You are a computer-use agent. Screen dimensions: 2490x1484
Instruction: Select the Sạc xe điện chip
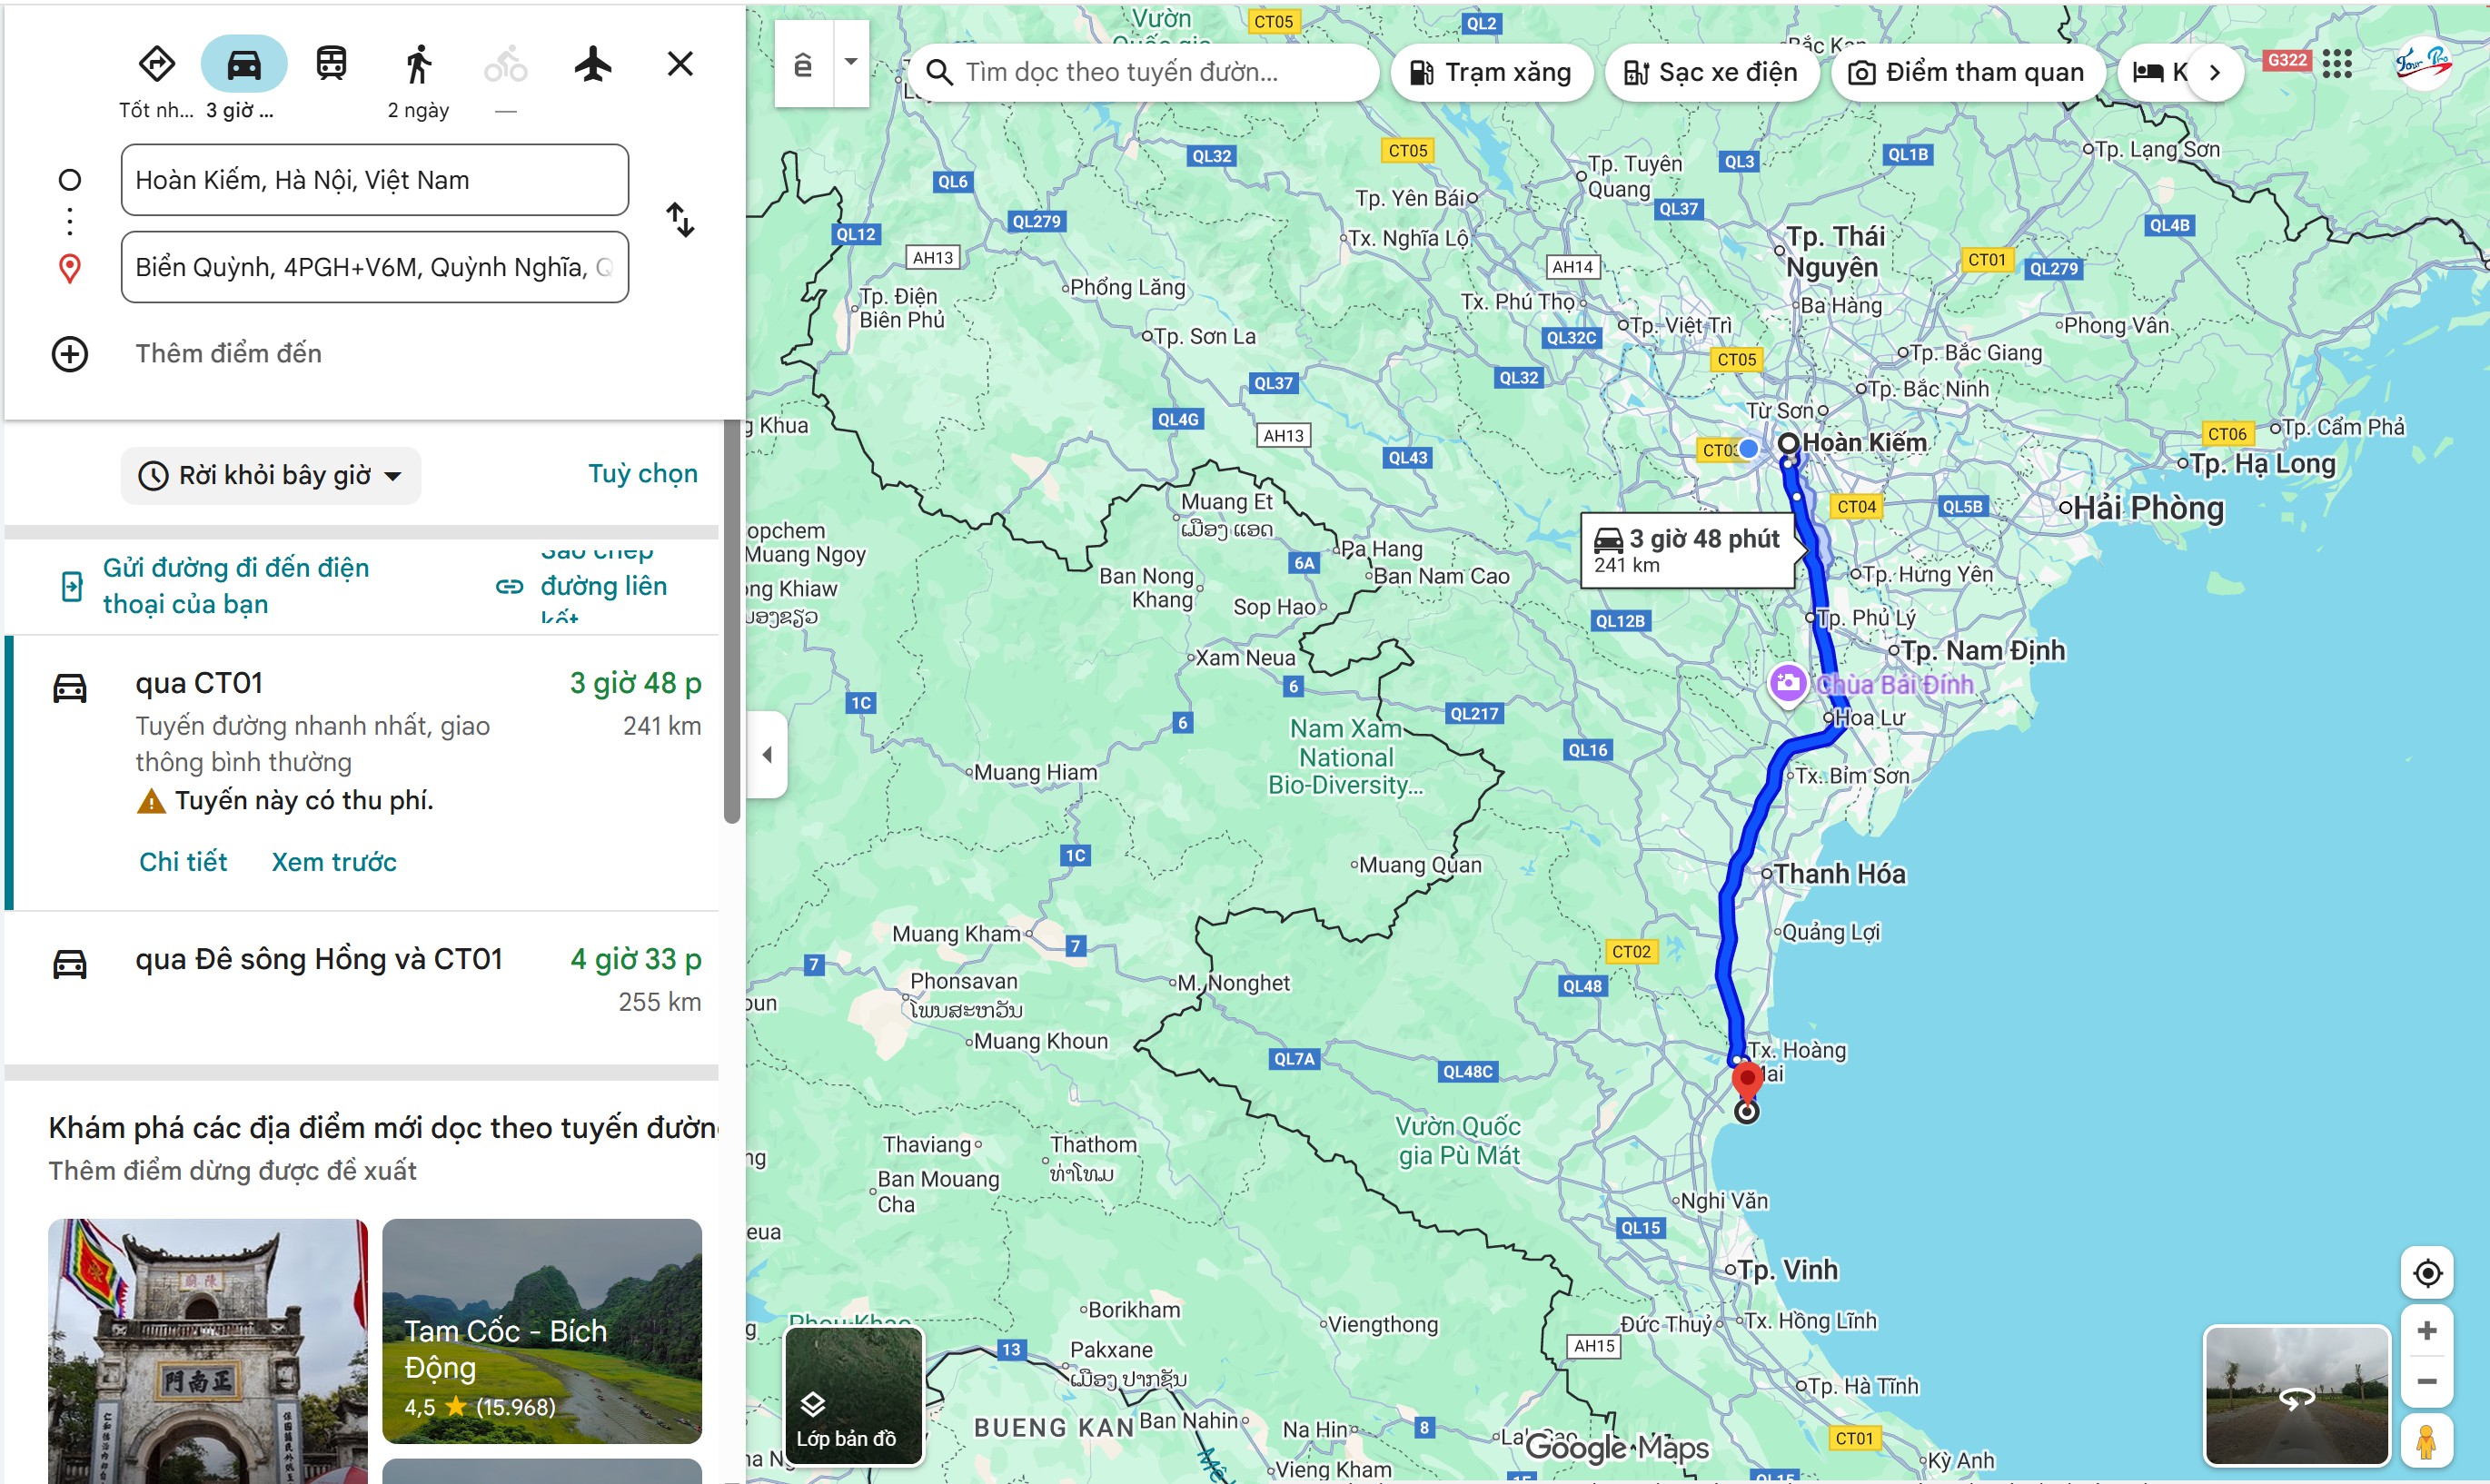point(1711,72)
